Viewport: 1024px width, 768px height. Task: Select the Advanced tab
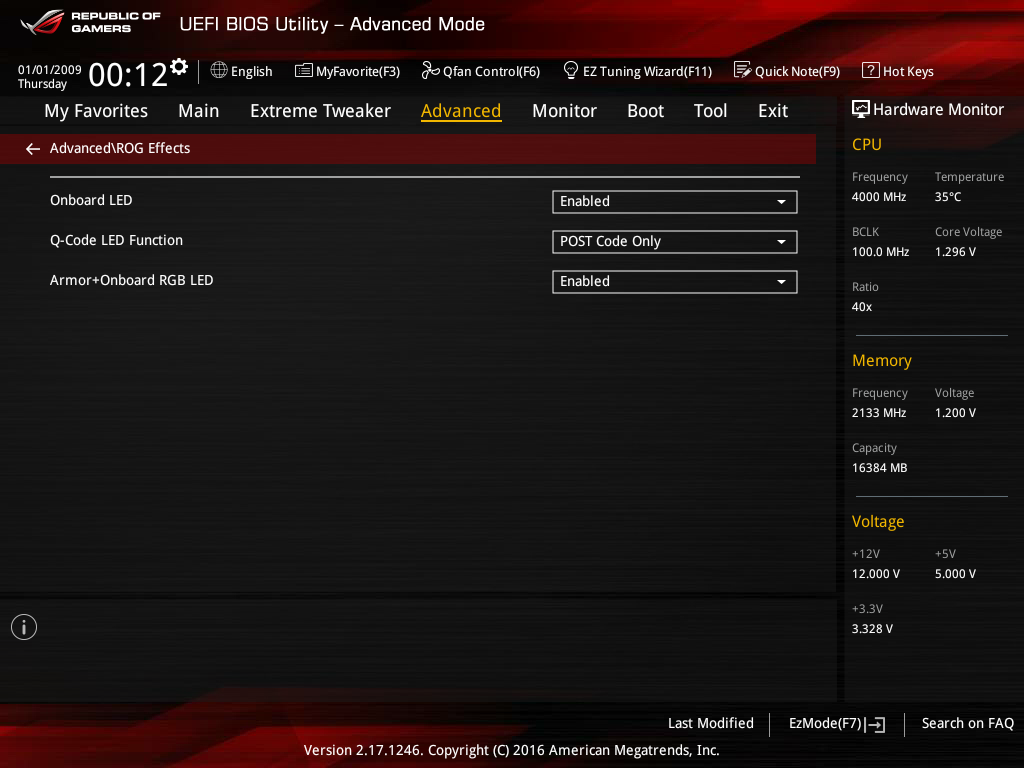[x=461, y=111]
